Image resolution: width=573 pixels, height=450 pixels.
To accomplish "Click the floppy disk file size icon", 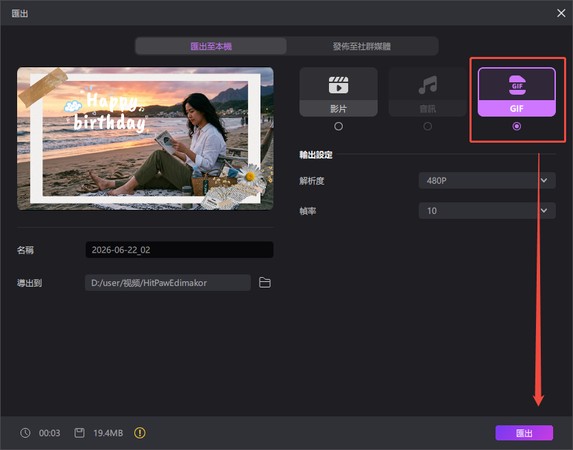I will coord(79,433).
